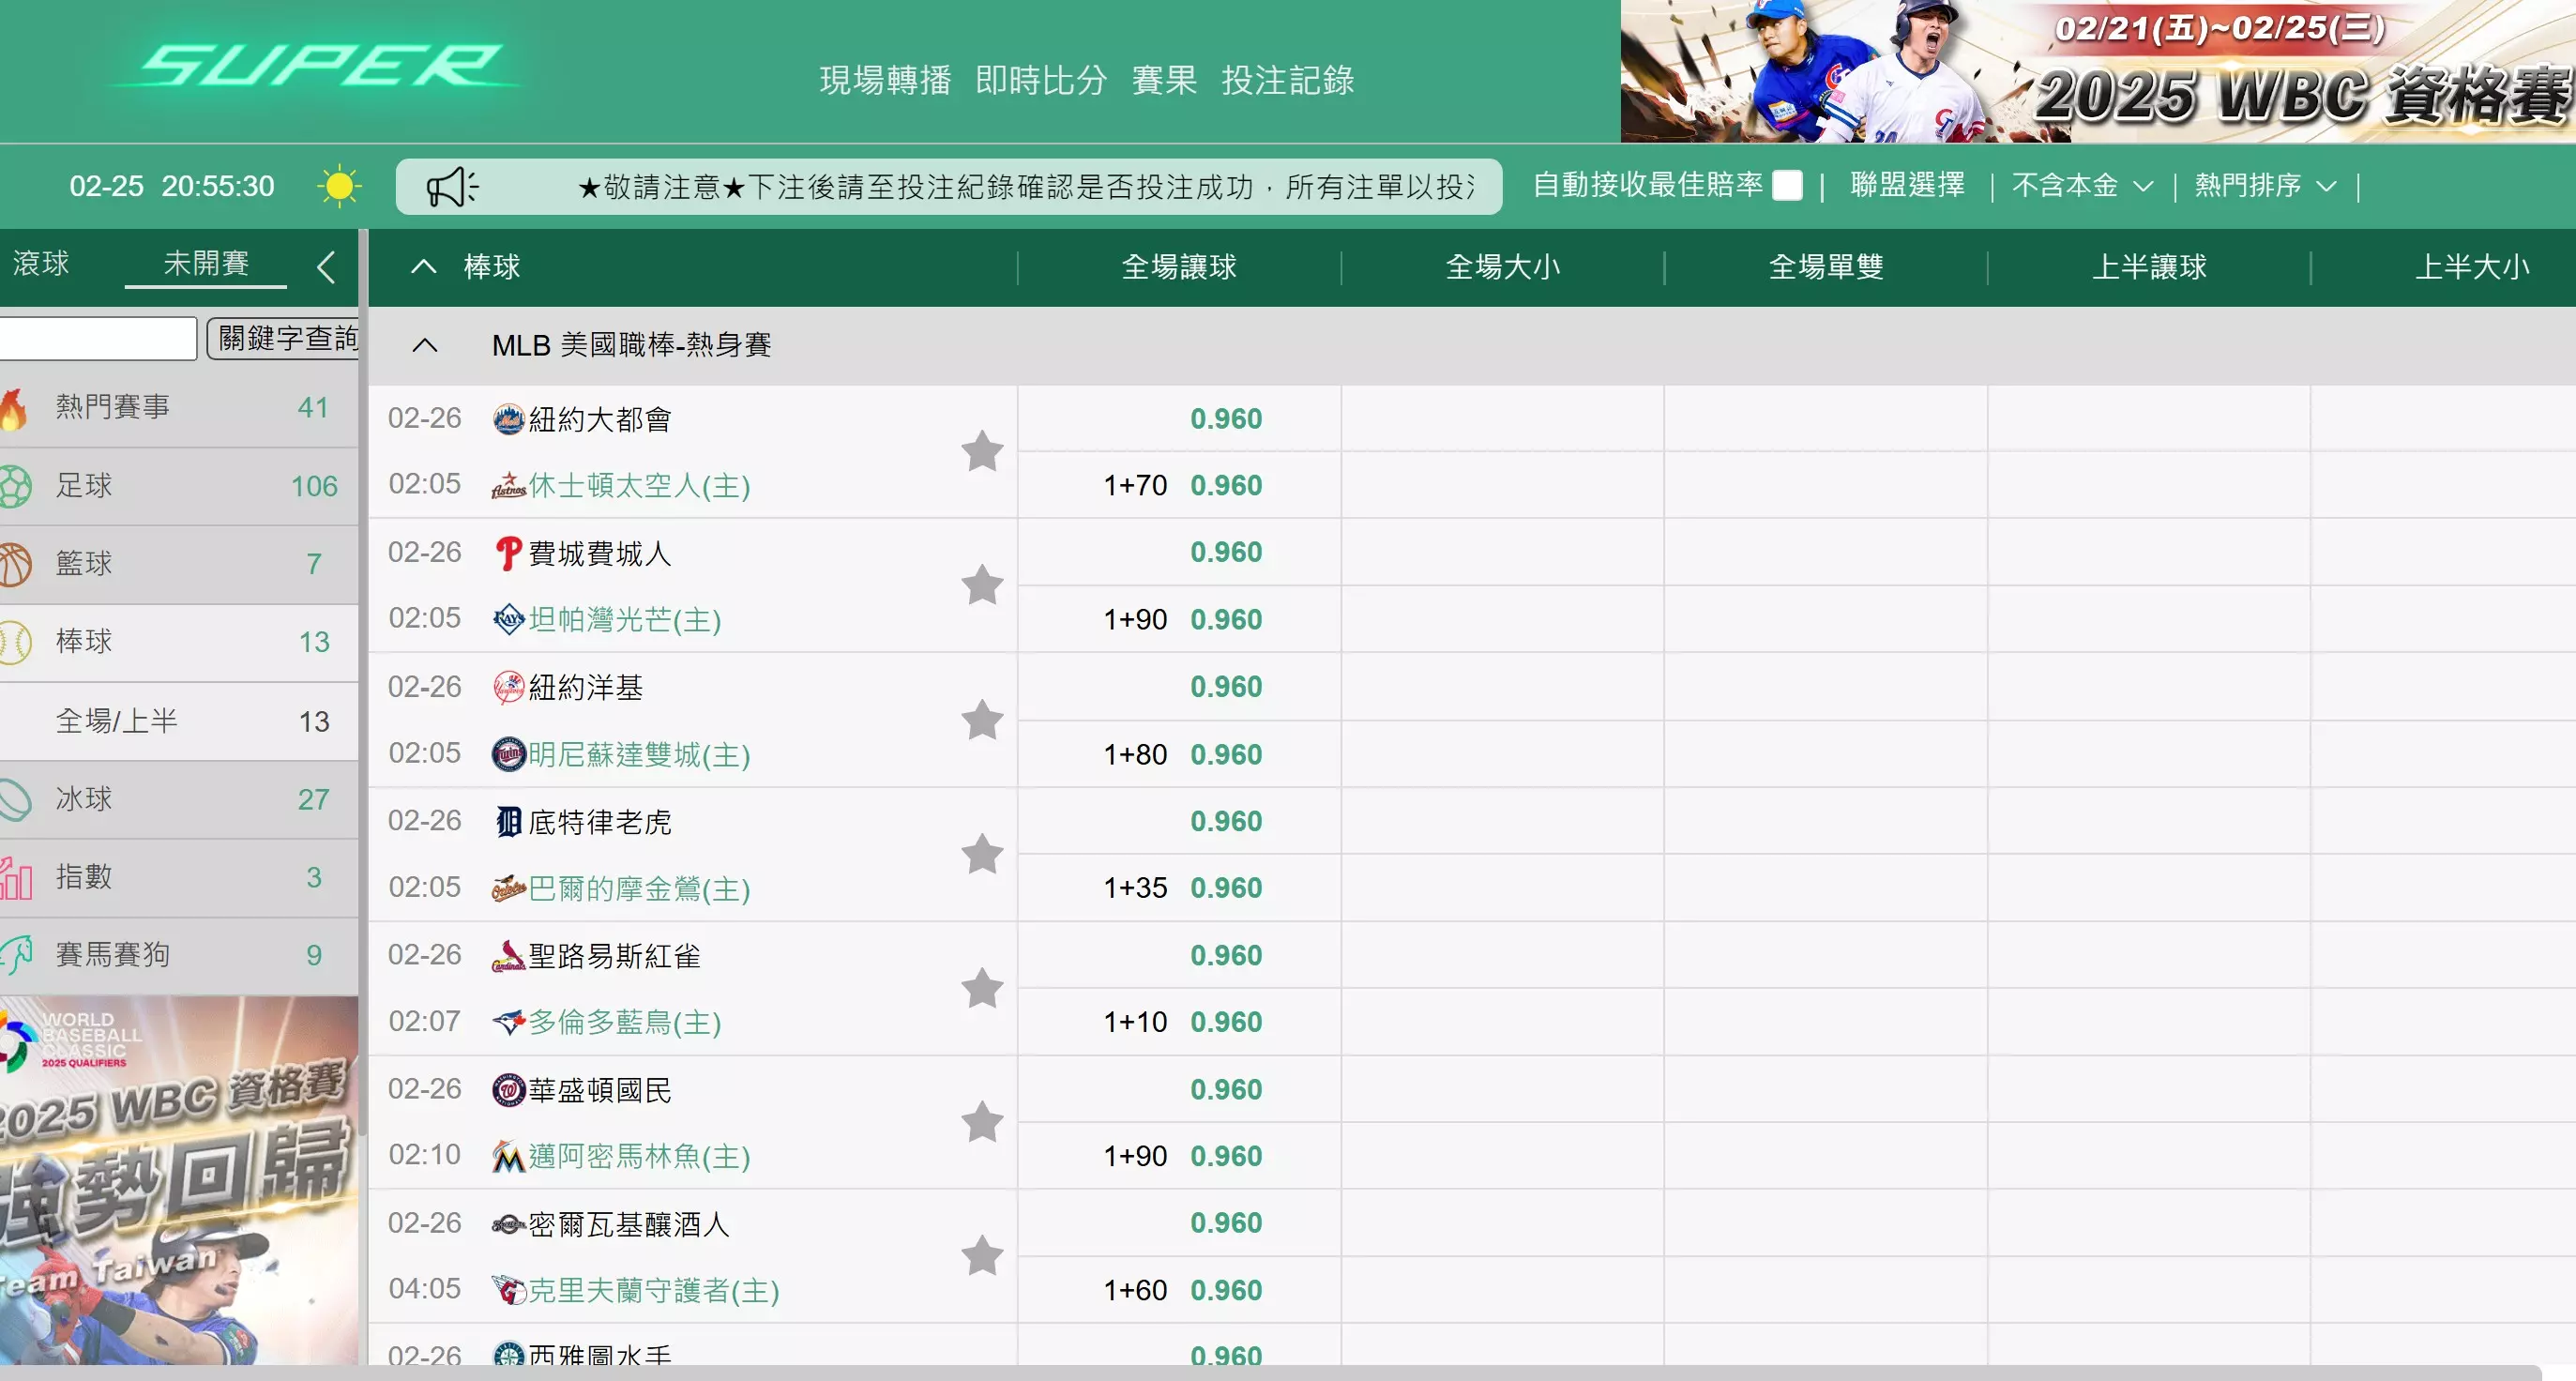
Task: Open the WBC 強勢回歸 sidebar banner
Action: [x=179, y=1180]
